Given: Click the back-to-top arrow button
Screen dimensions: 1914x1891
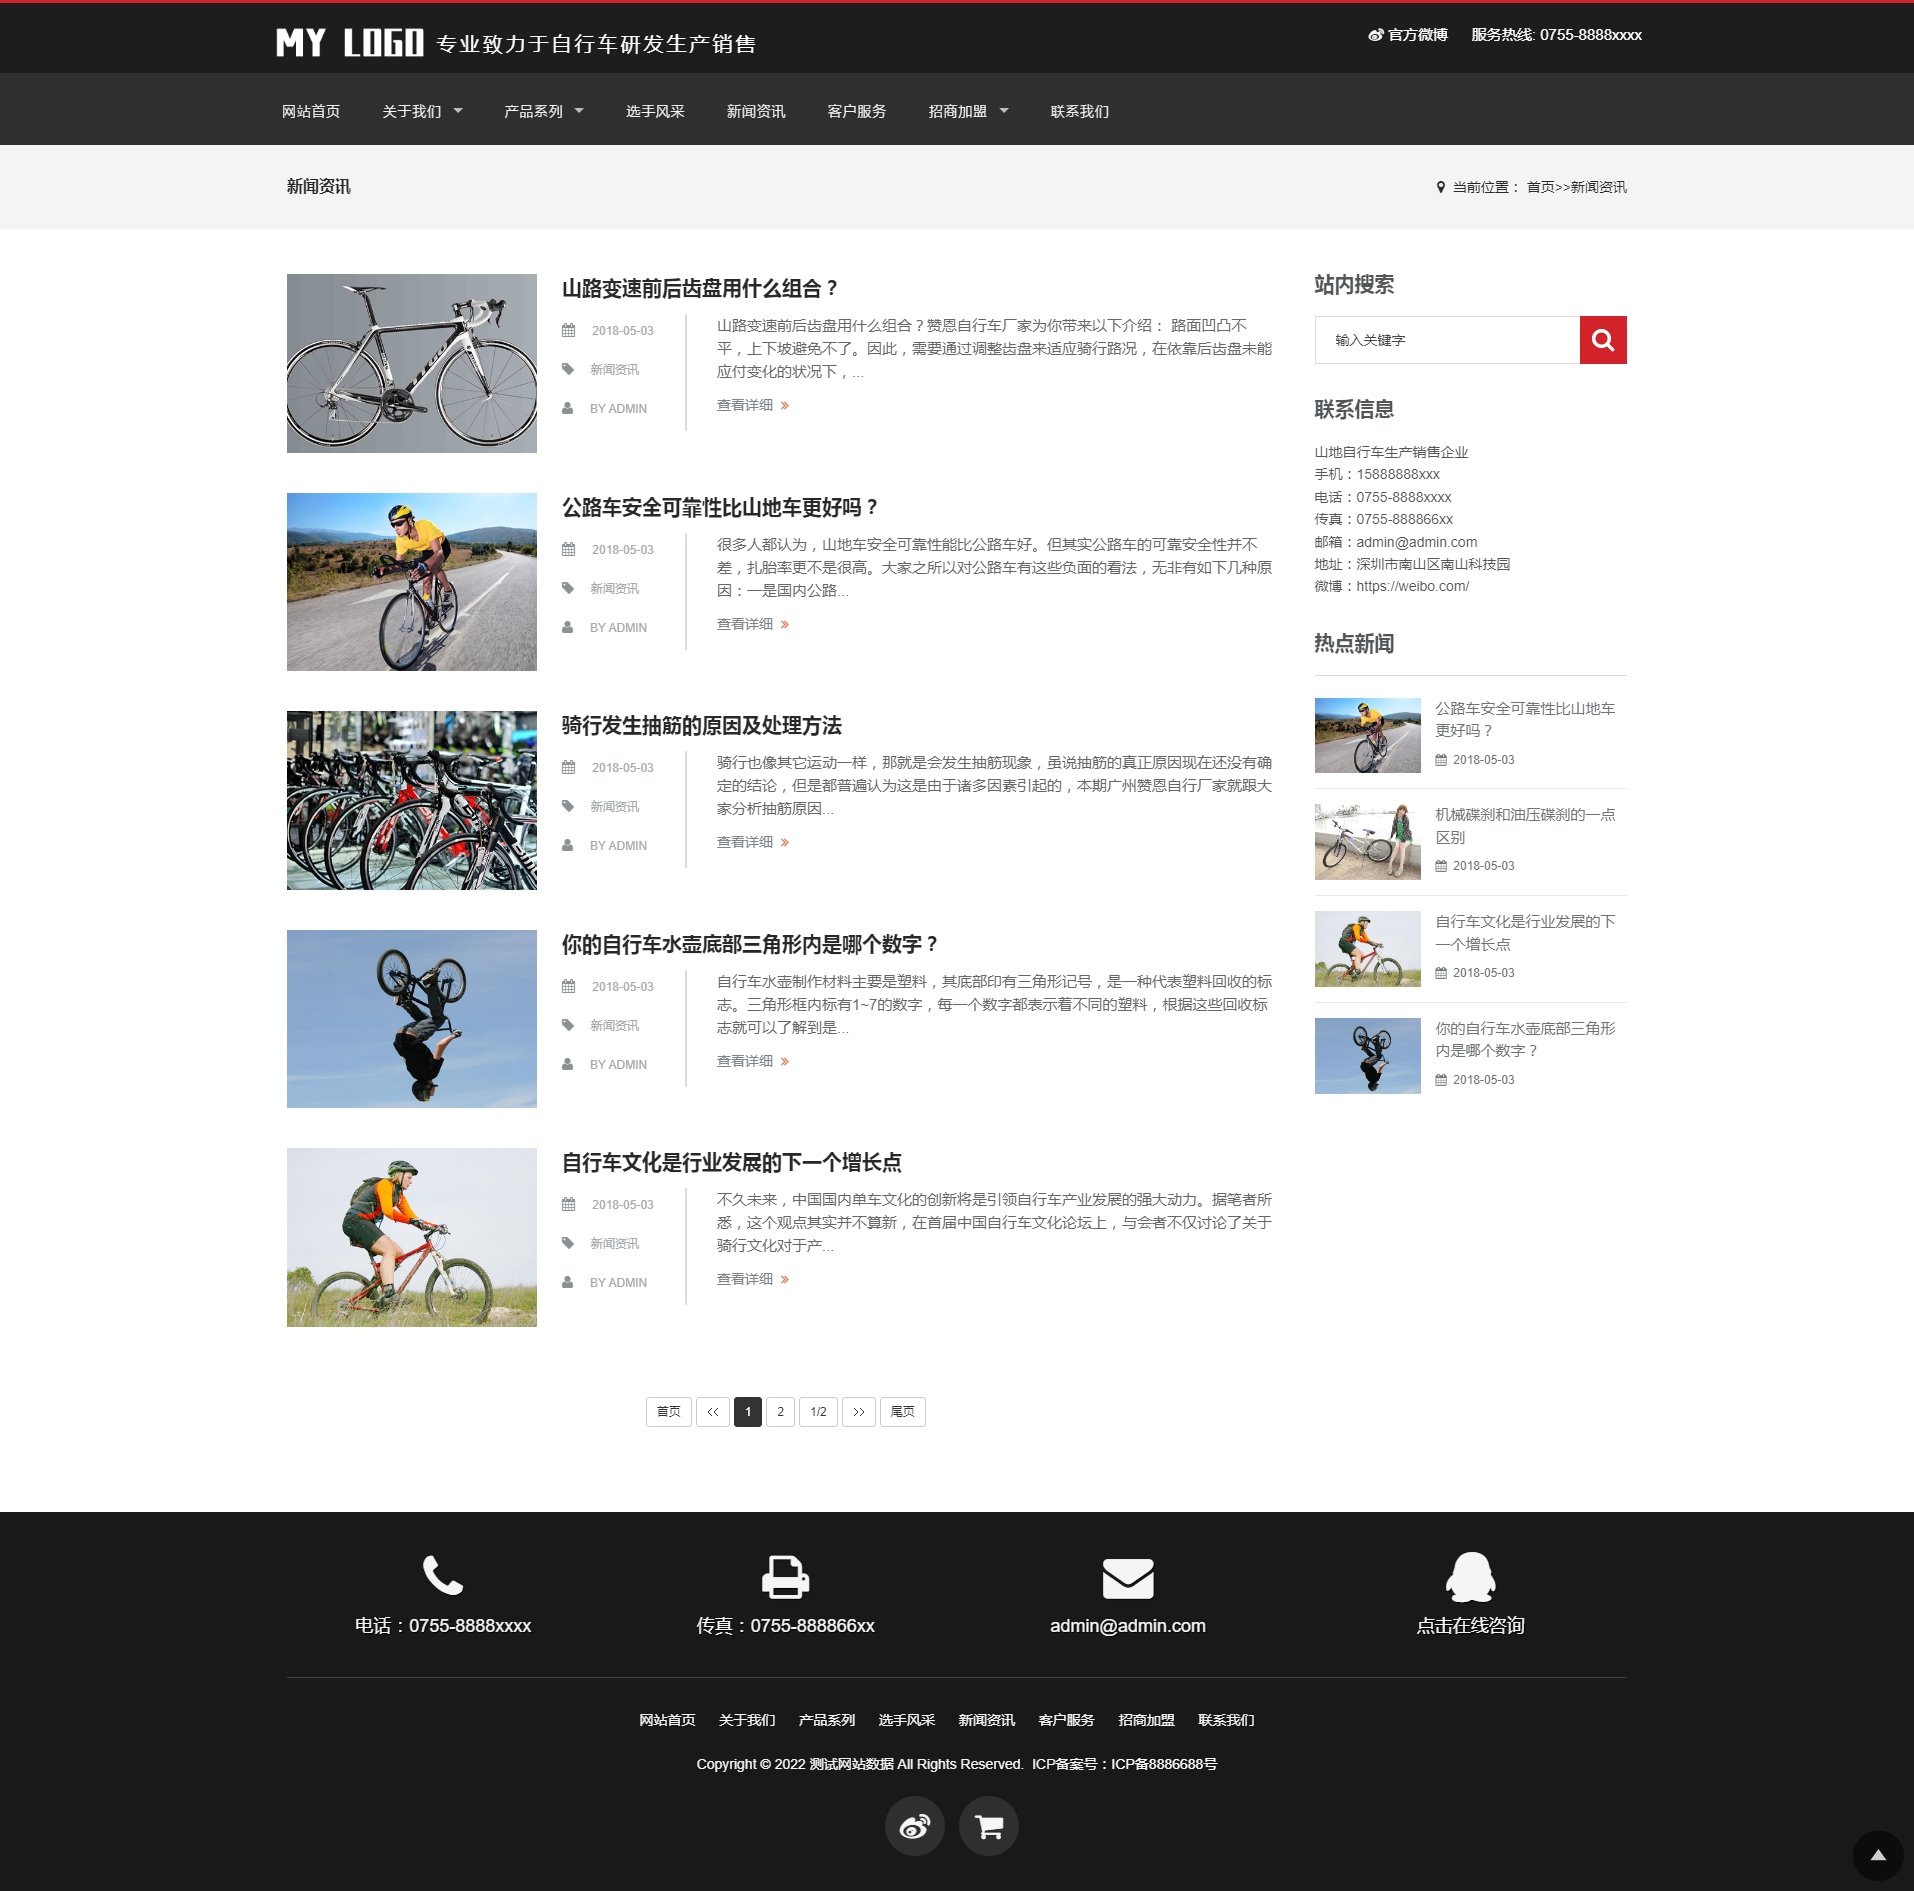Looking at the screenshot, I should [1877, 1855].
